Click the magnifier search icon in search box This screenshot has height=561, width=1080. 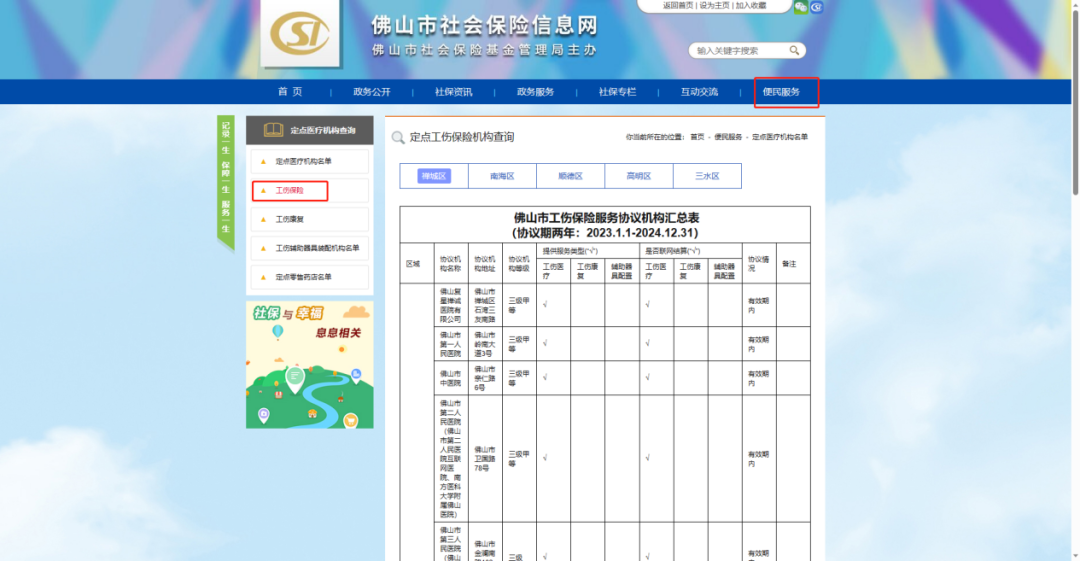tap(794, 50)
